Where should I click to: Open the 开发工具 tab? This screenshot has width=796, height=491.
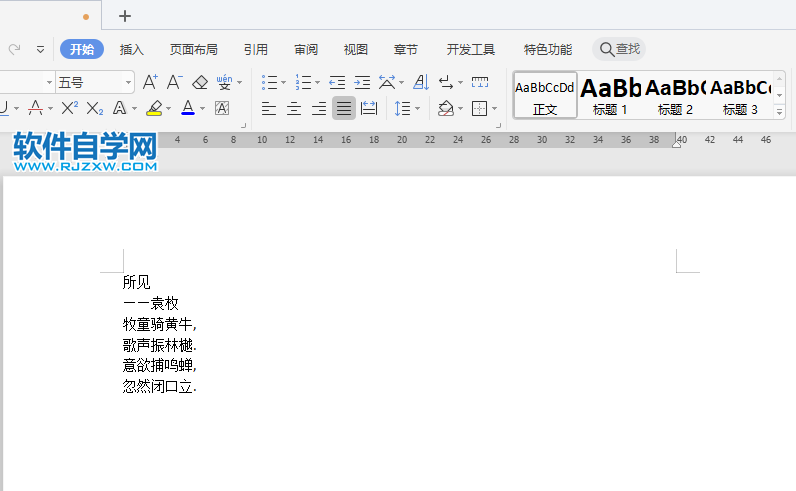point(470,49)
